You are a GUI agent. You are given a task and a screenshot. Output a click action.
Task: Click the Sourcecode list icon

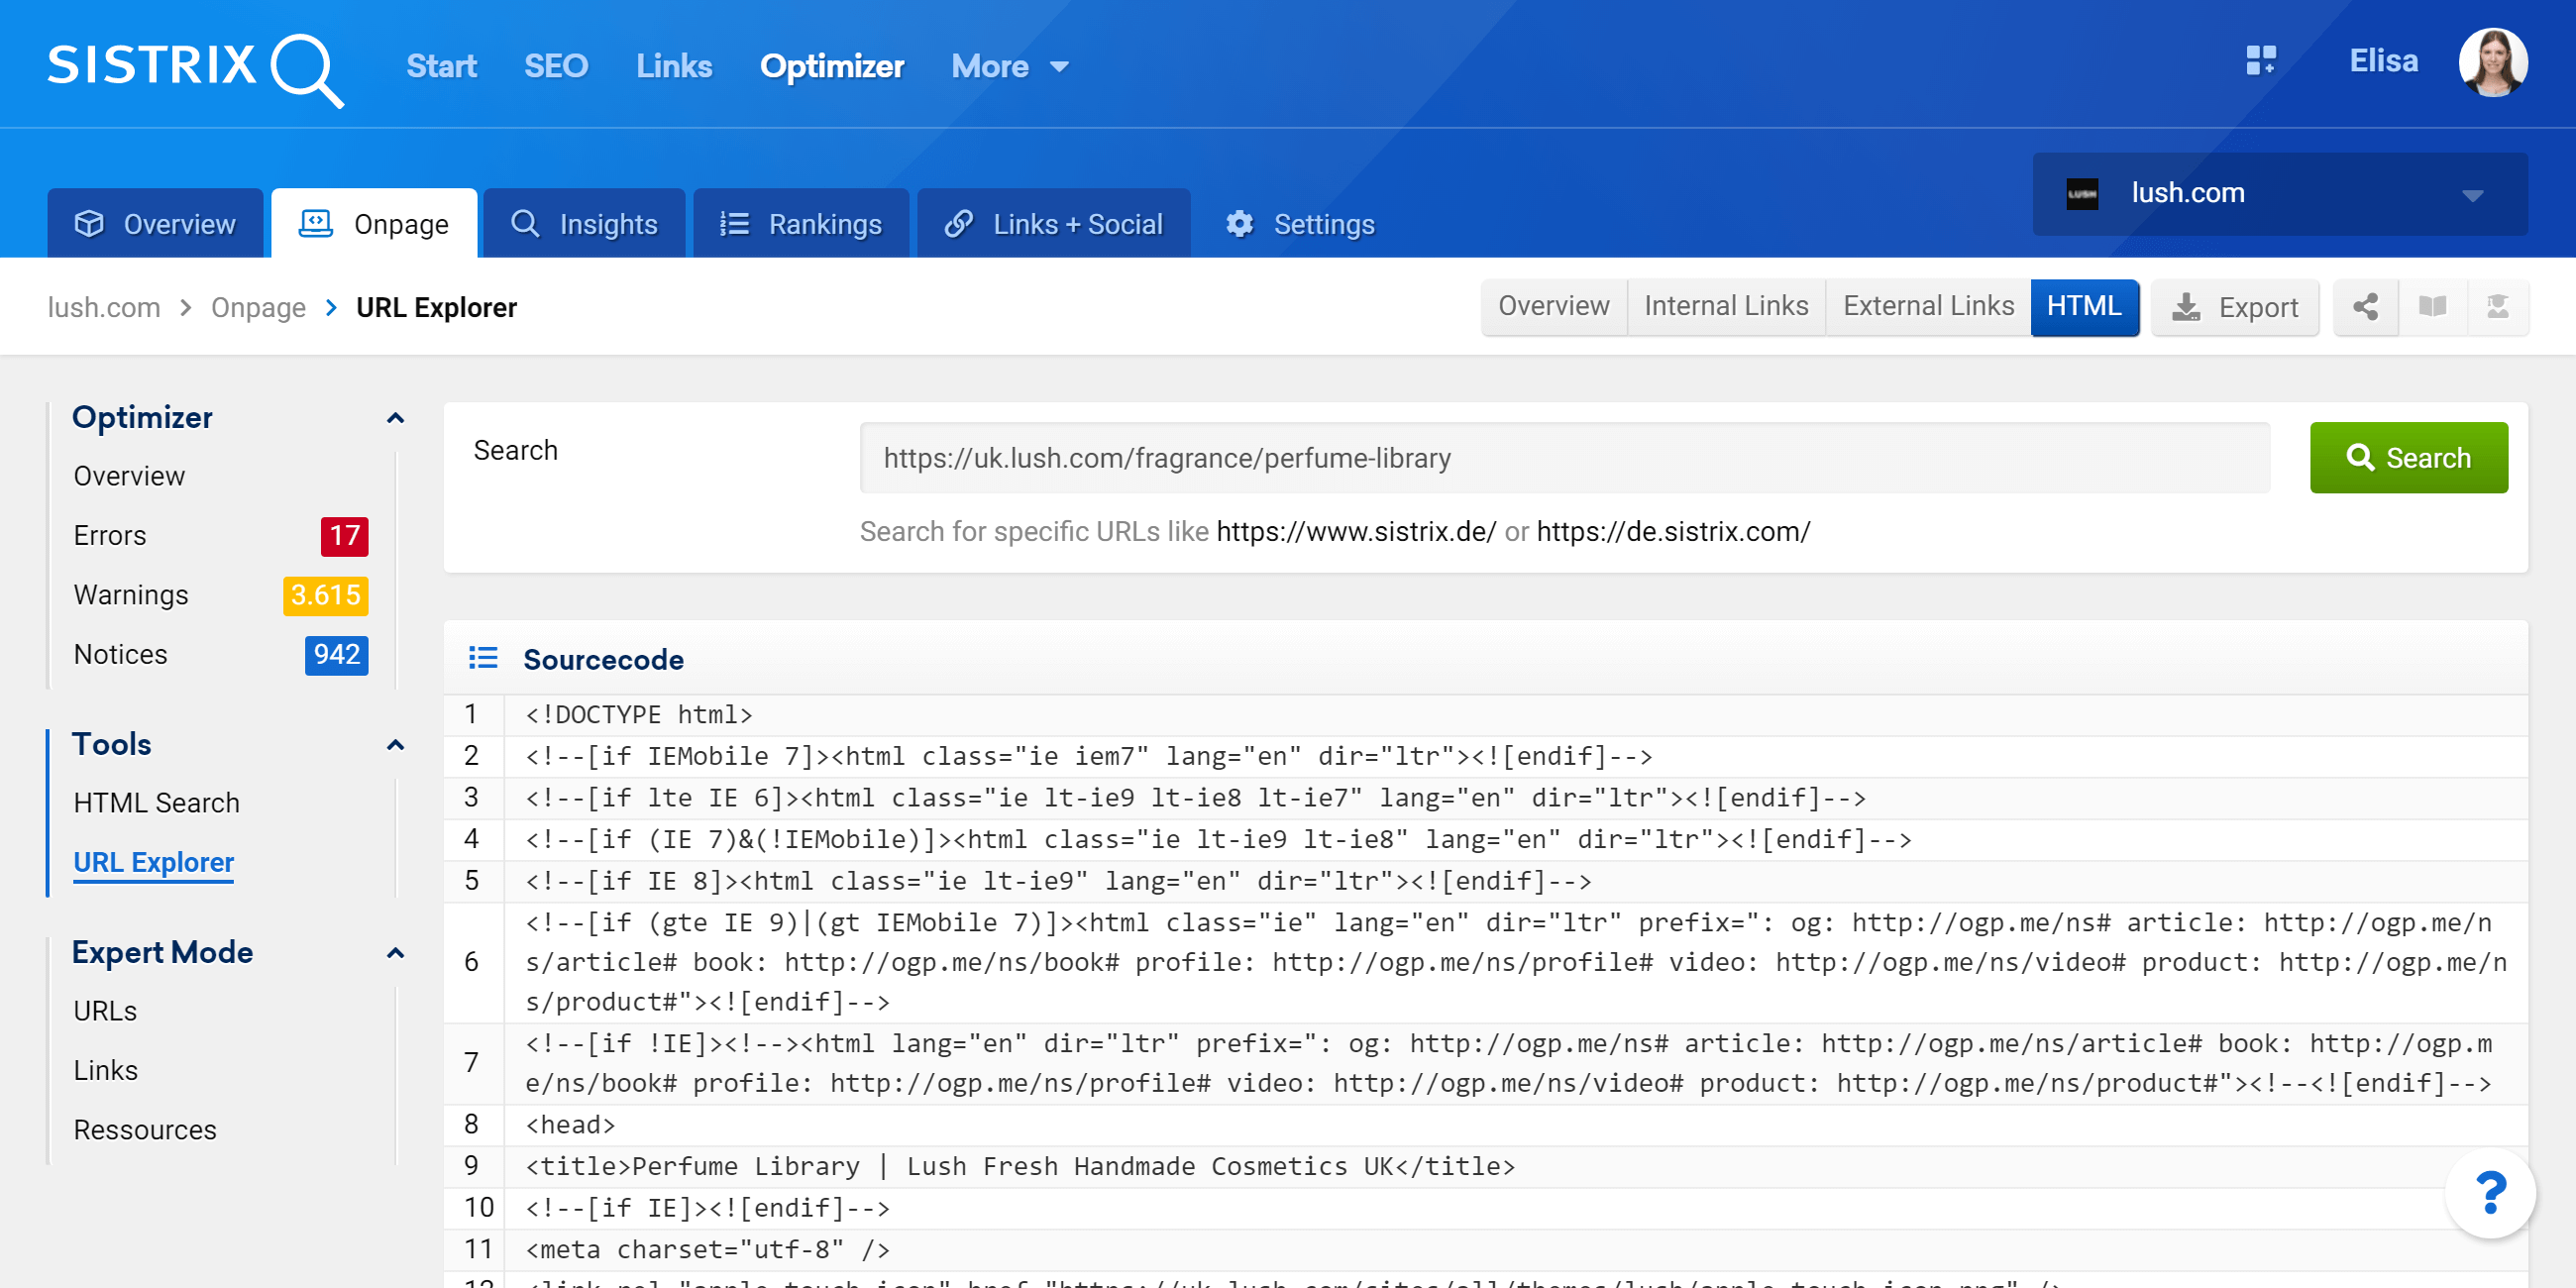click(483, 658)
